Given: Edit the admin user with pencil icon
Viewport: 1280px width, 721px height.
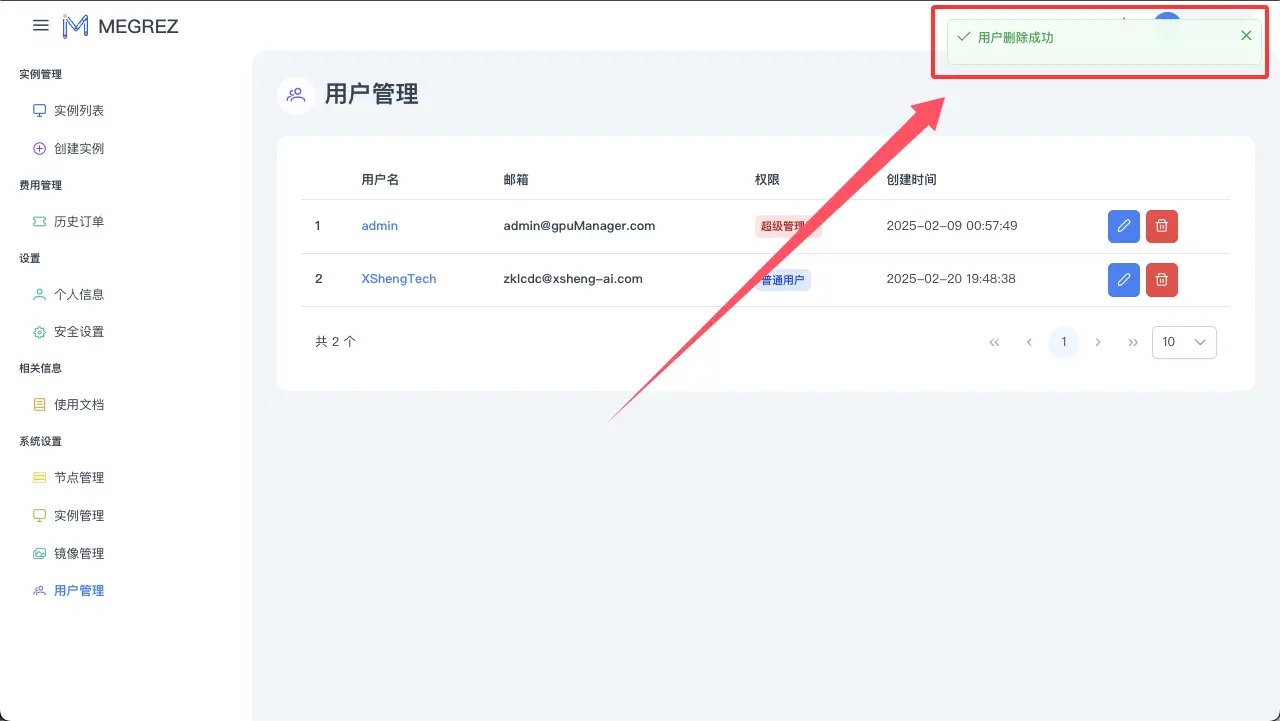Looking at the screenshot, I should coord(1123,226).
